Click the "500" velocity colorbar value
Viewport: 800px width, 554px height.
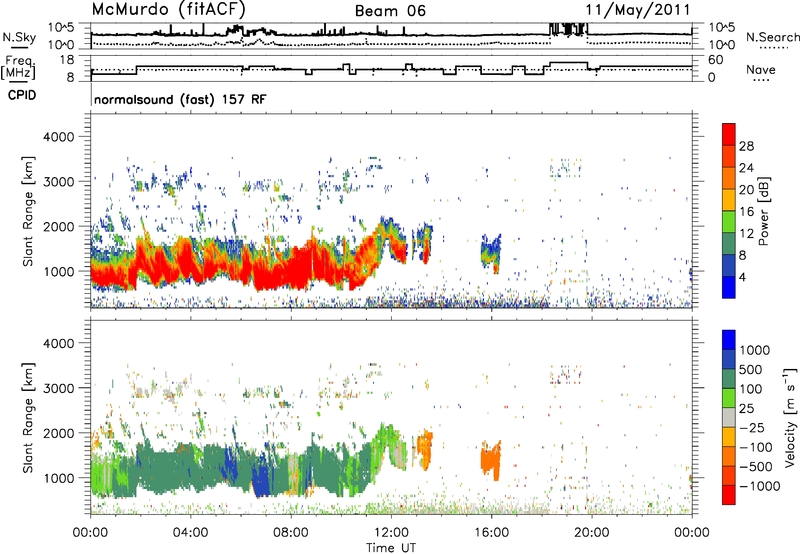pos(751,369)
